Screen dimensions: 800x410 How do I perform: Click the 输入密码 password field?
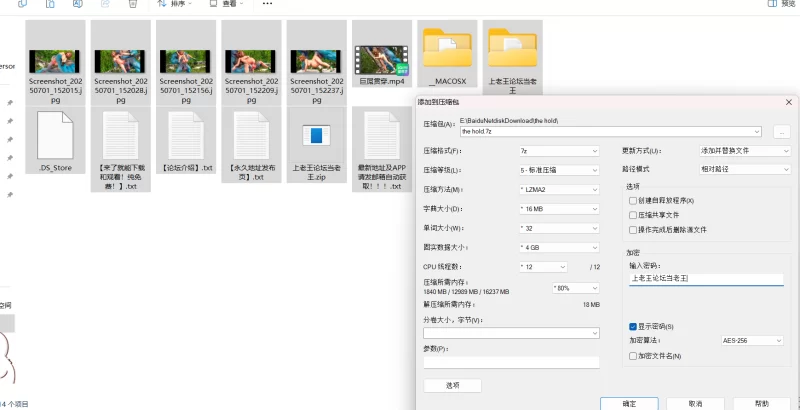coord(706,279)
